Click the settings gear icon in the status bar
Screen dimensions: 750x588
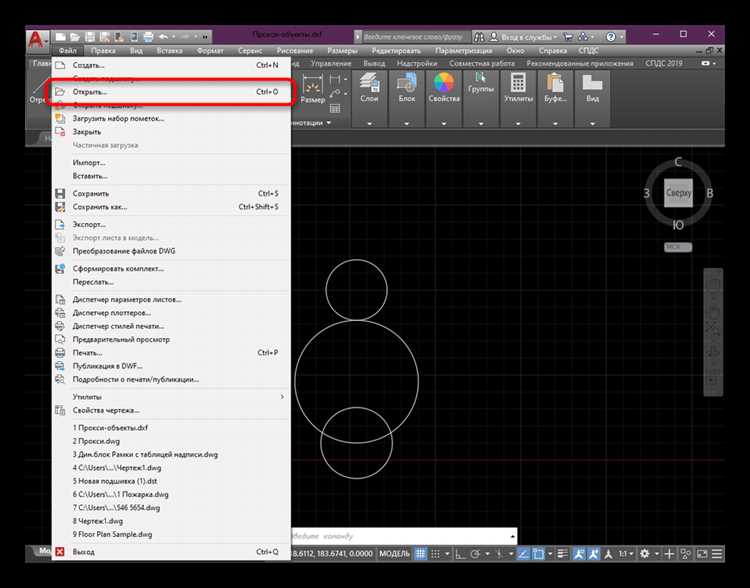[x=644, y=552]
